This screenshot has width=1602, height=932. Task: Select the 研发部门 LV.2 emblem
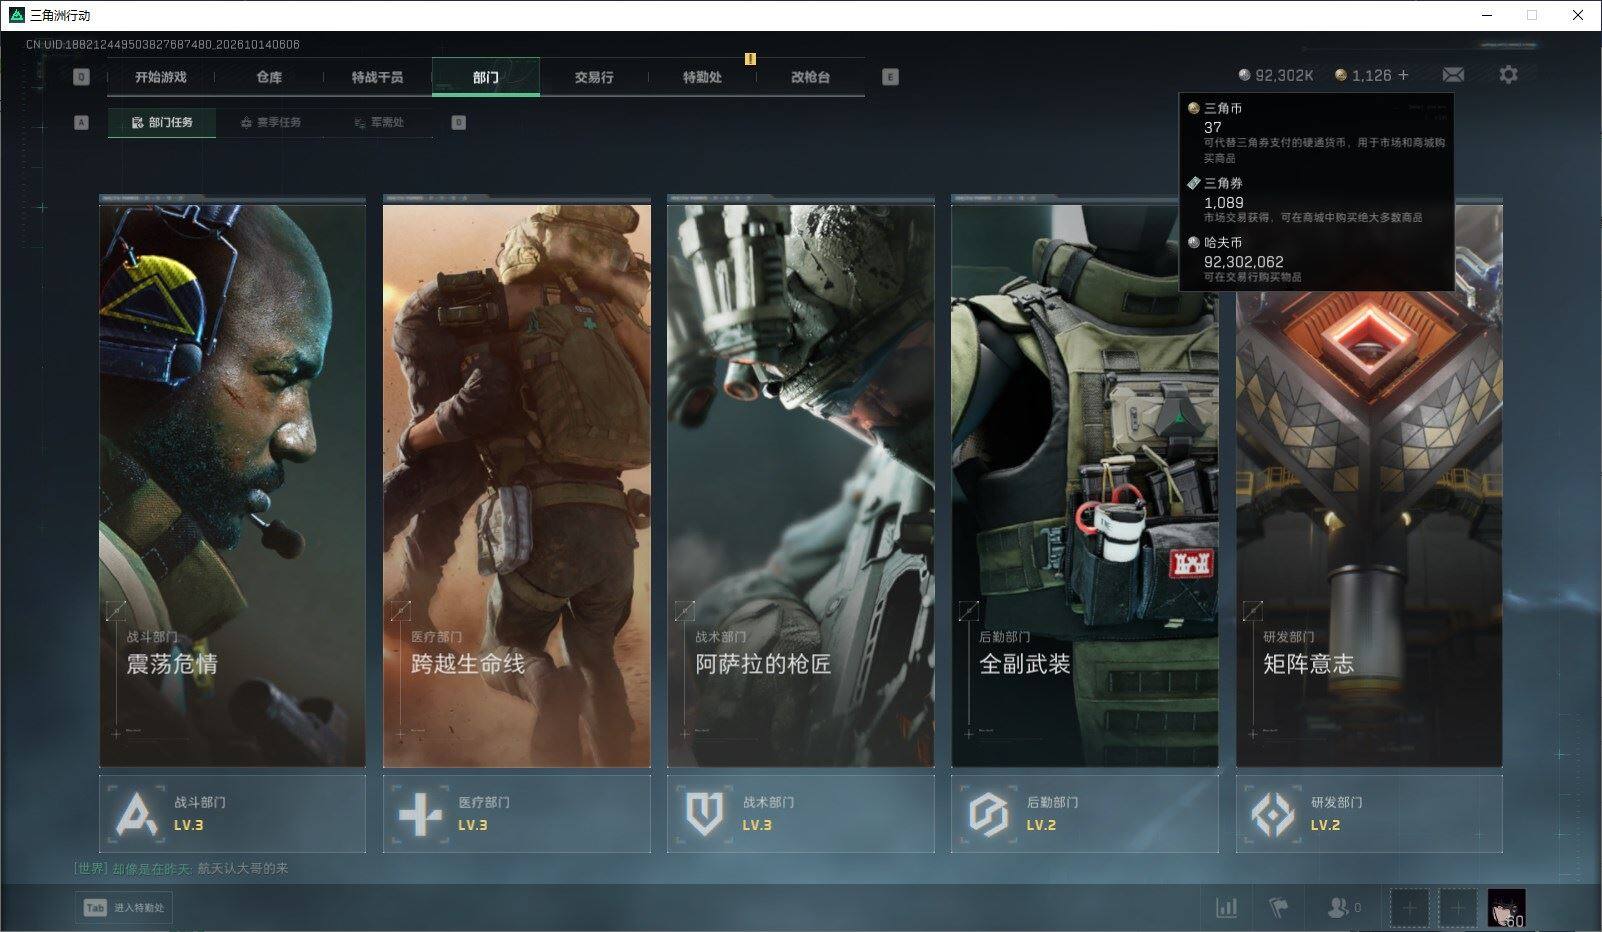1272,814
